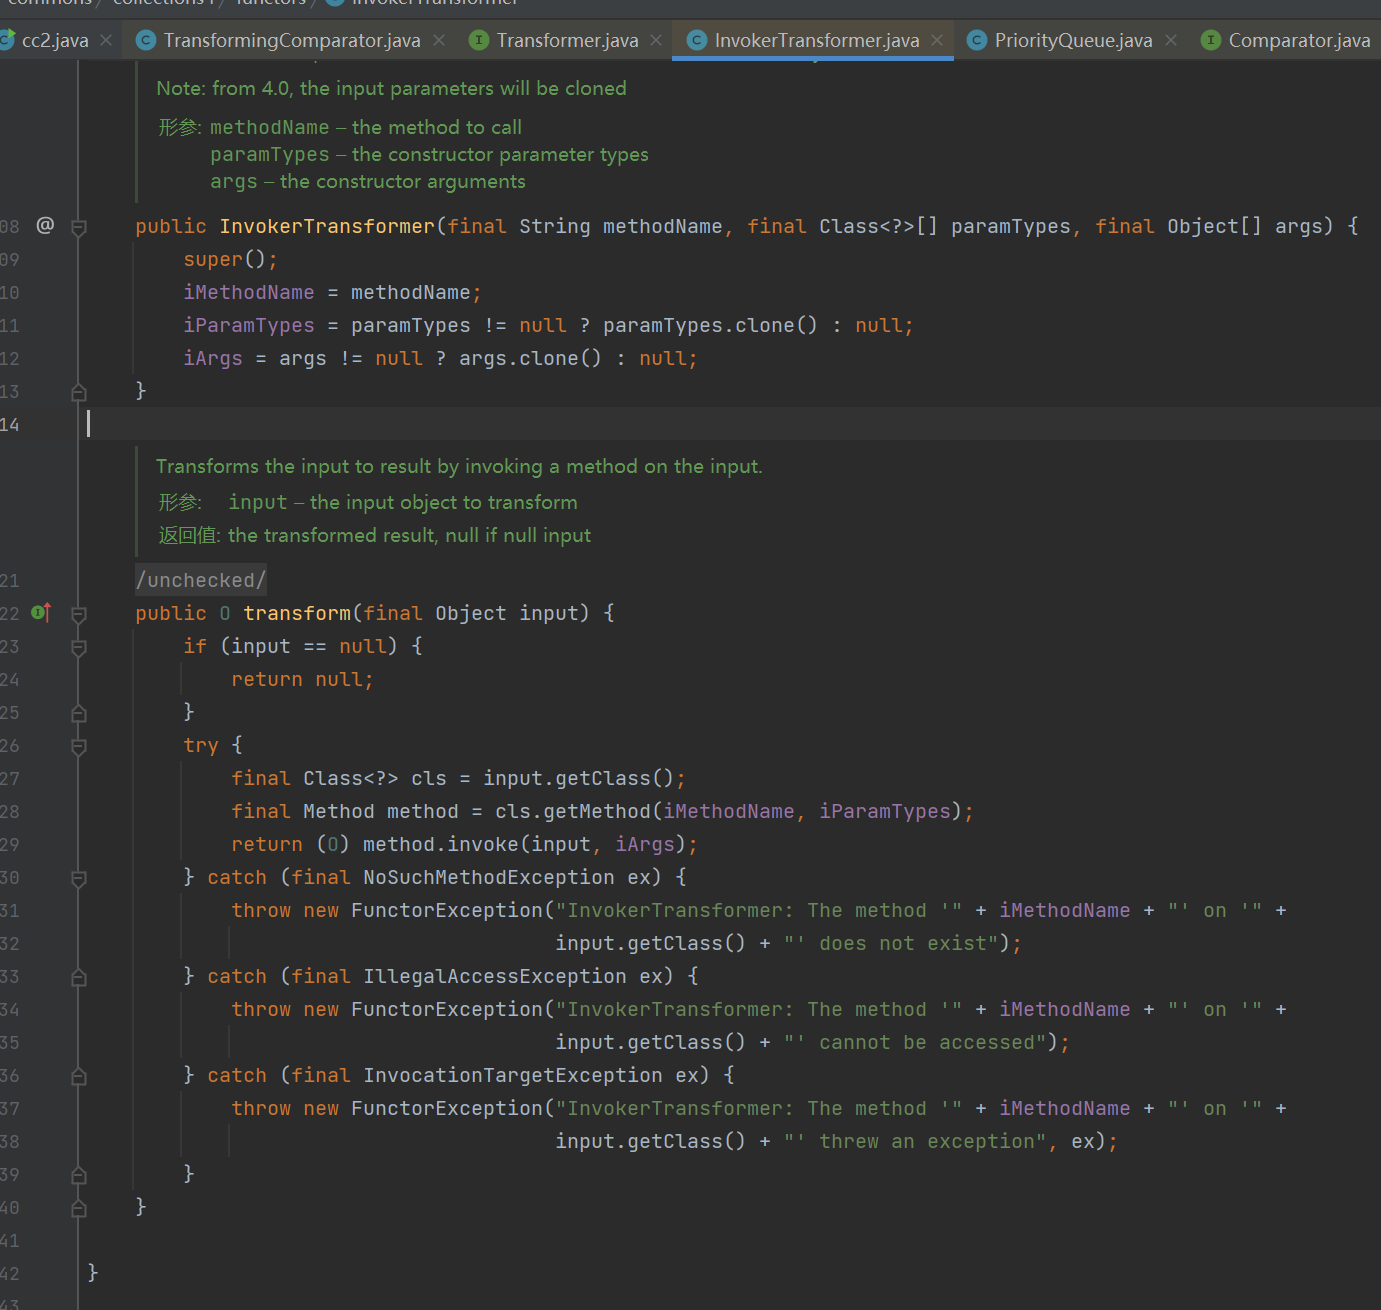Click NoSuchMethodException in catch clause
Image resolution: width=1381 pixels, height=1310 pixels.
click(x=489, y=877)
